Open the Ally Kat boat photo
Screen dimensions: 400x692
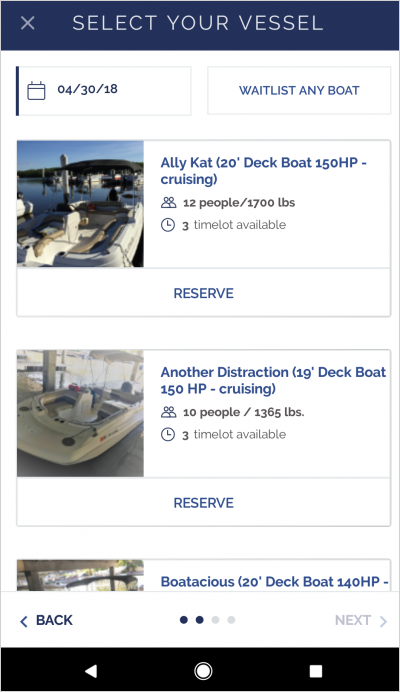click(80, 204)
